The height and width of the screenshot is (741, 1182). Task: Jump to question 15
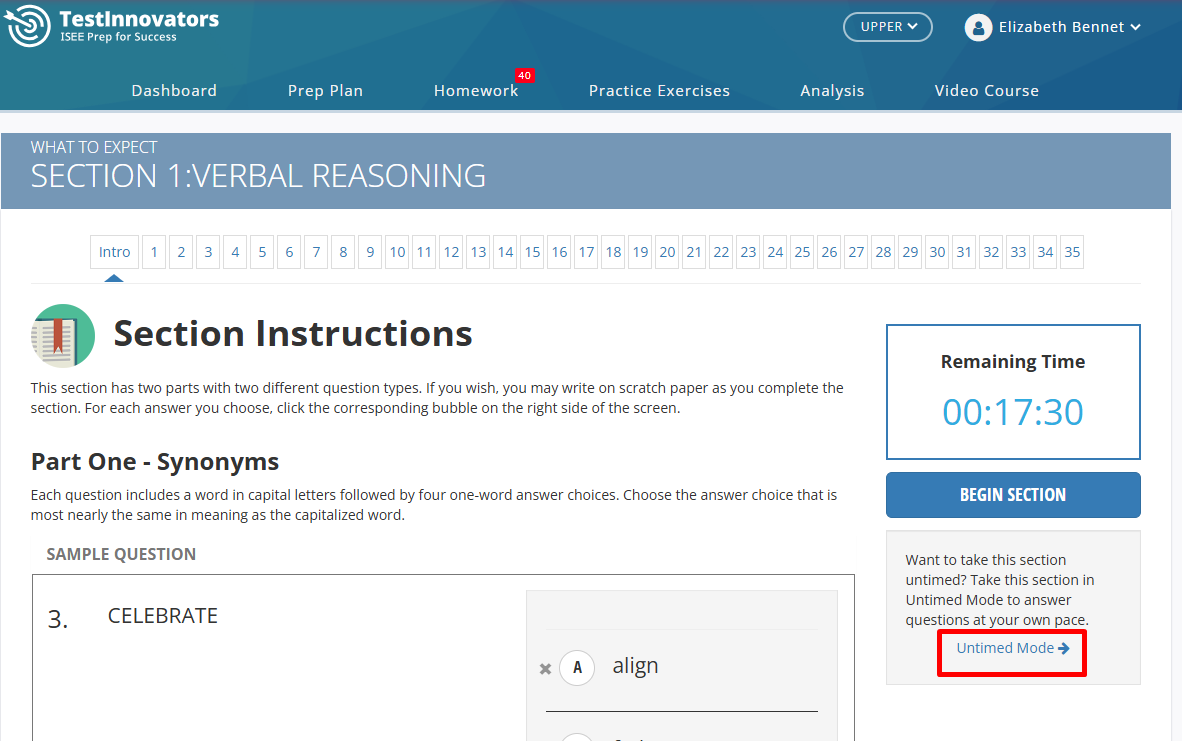click(x=532, y=252)
